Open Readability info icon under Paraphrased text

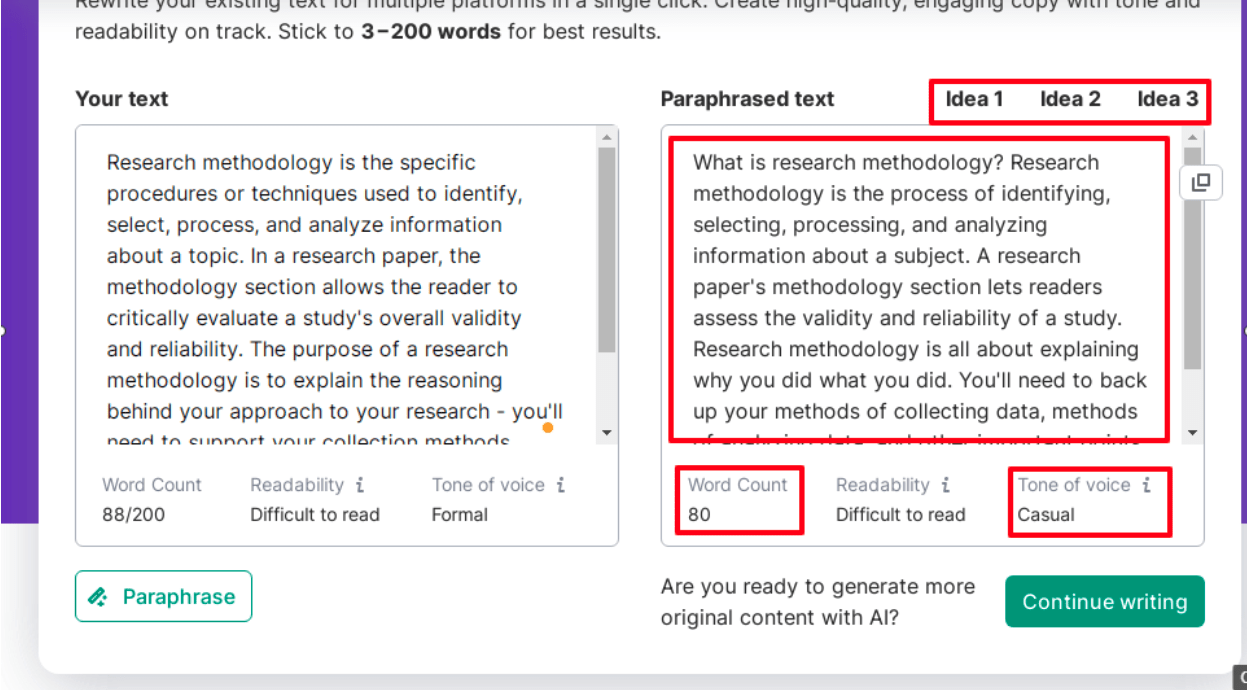pos(946,485)
